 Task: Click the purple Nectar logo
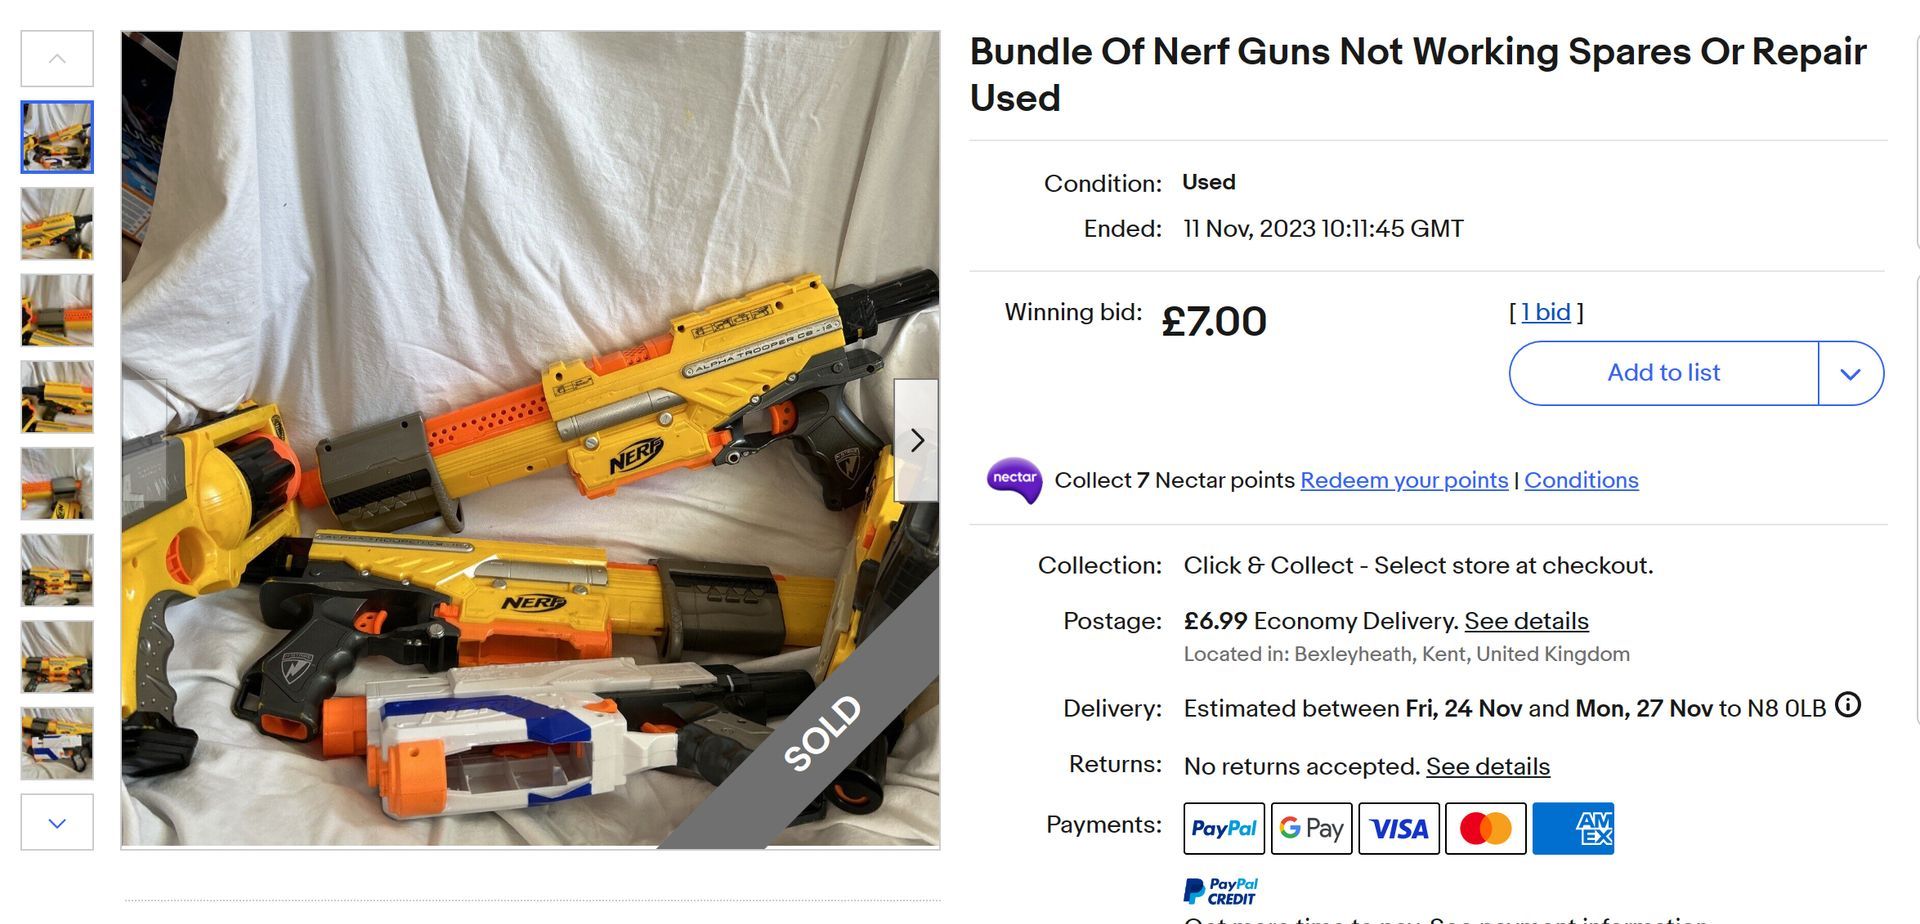coord(1014,480)
